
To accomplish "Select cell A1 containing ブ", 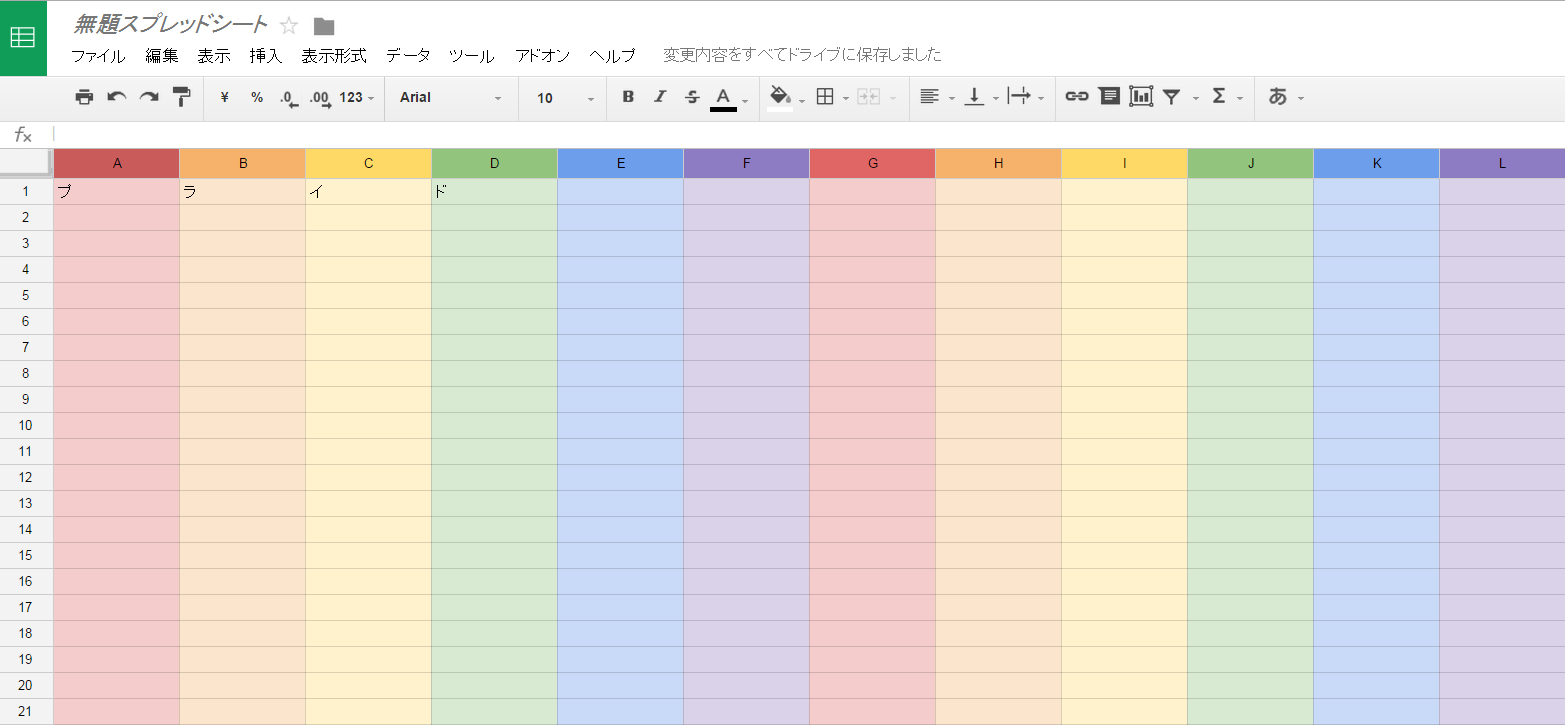I will [x=117, y=192].
